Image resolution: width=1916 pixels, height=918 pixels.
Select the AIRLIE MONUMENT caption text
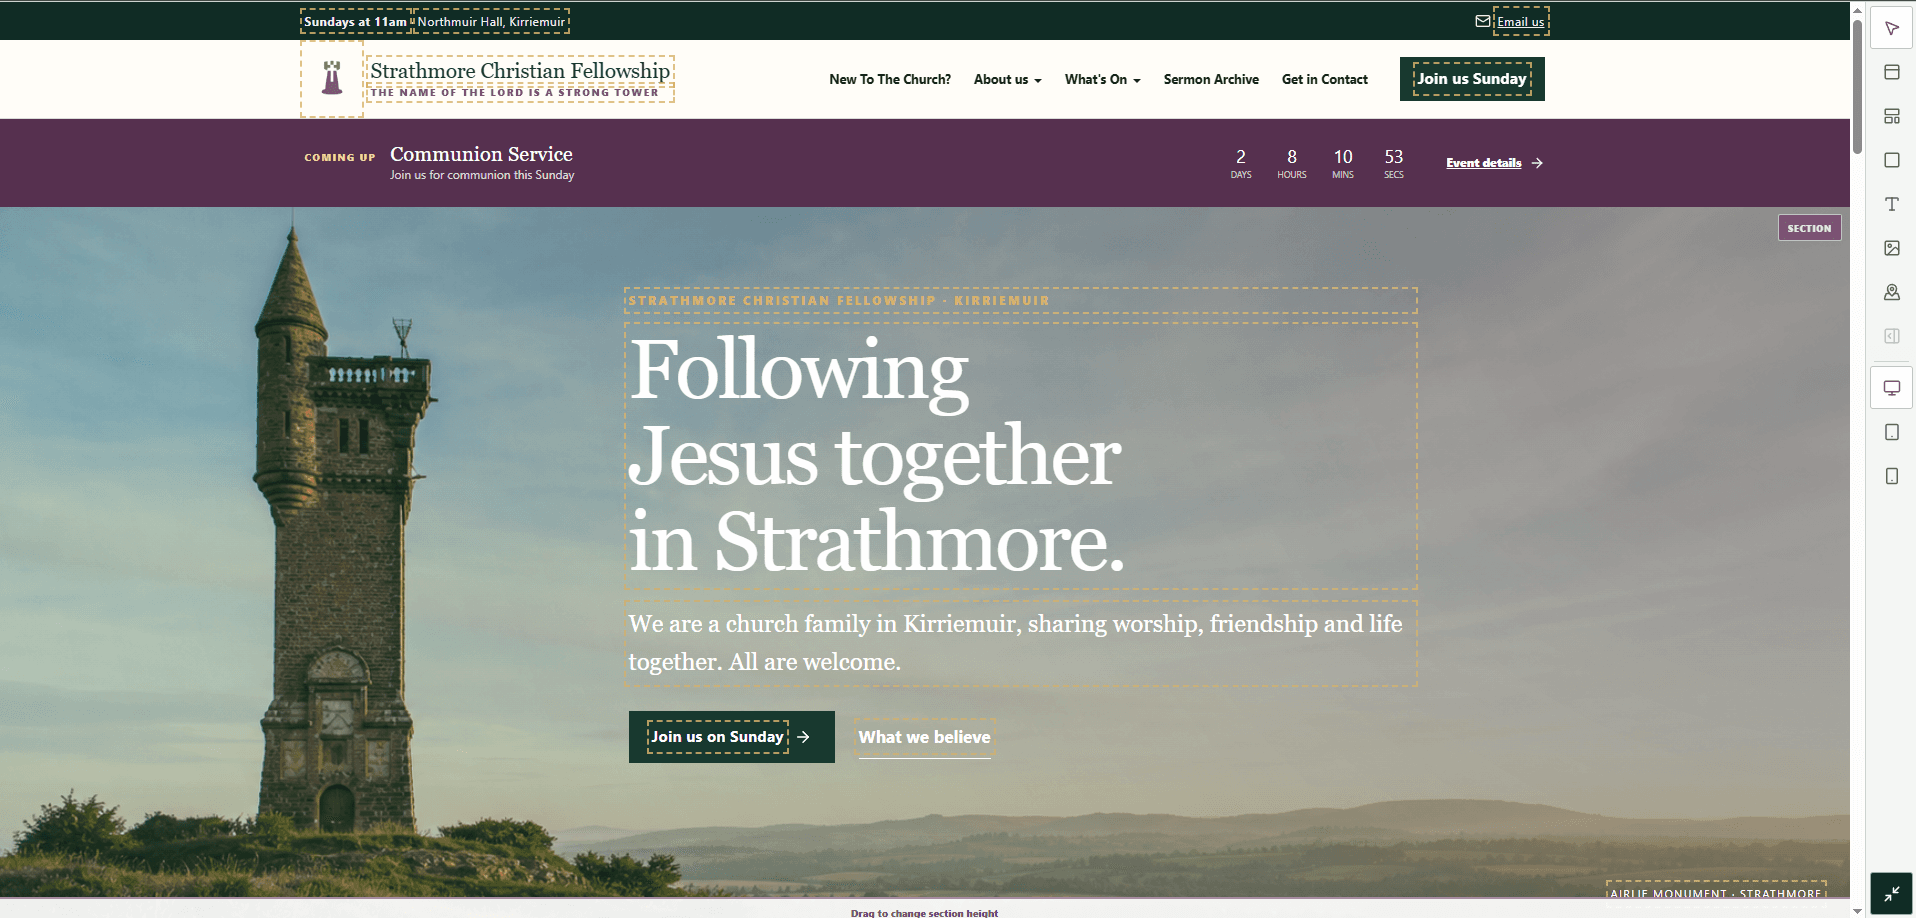1715,892
